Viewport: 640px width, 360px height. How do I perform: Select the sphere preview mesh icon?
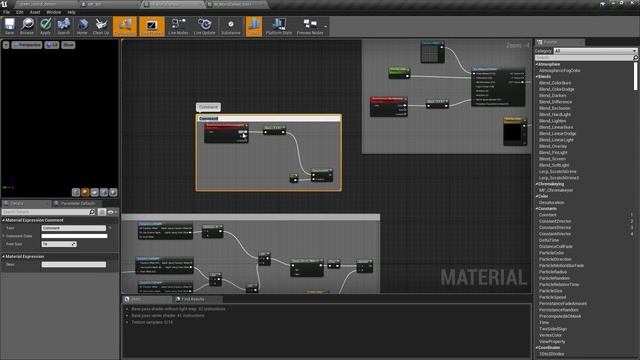[85, 192]
